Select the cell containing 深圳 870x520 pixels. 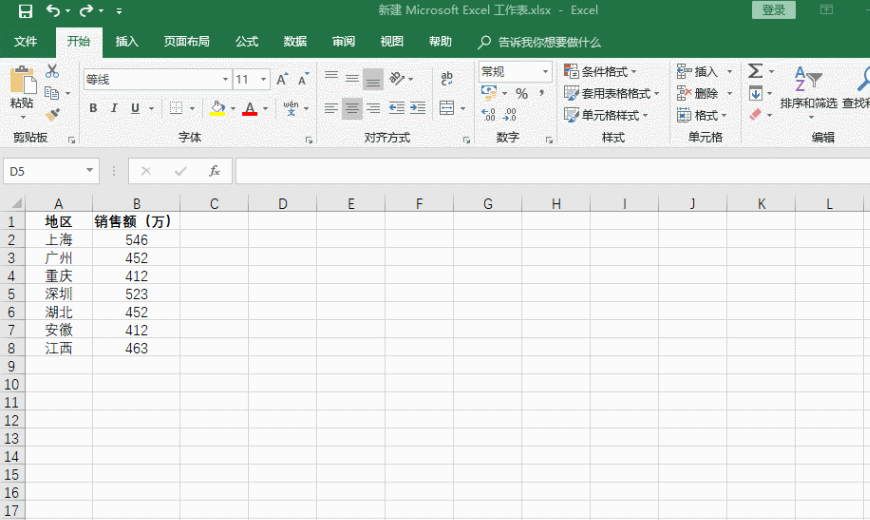pos(59,294)
